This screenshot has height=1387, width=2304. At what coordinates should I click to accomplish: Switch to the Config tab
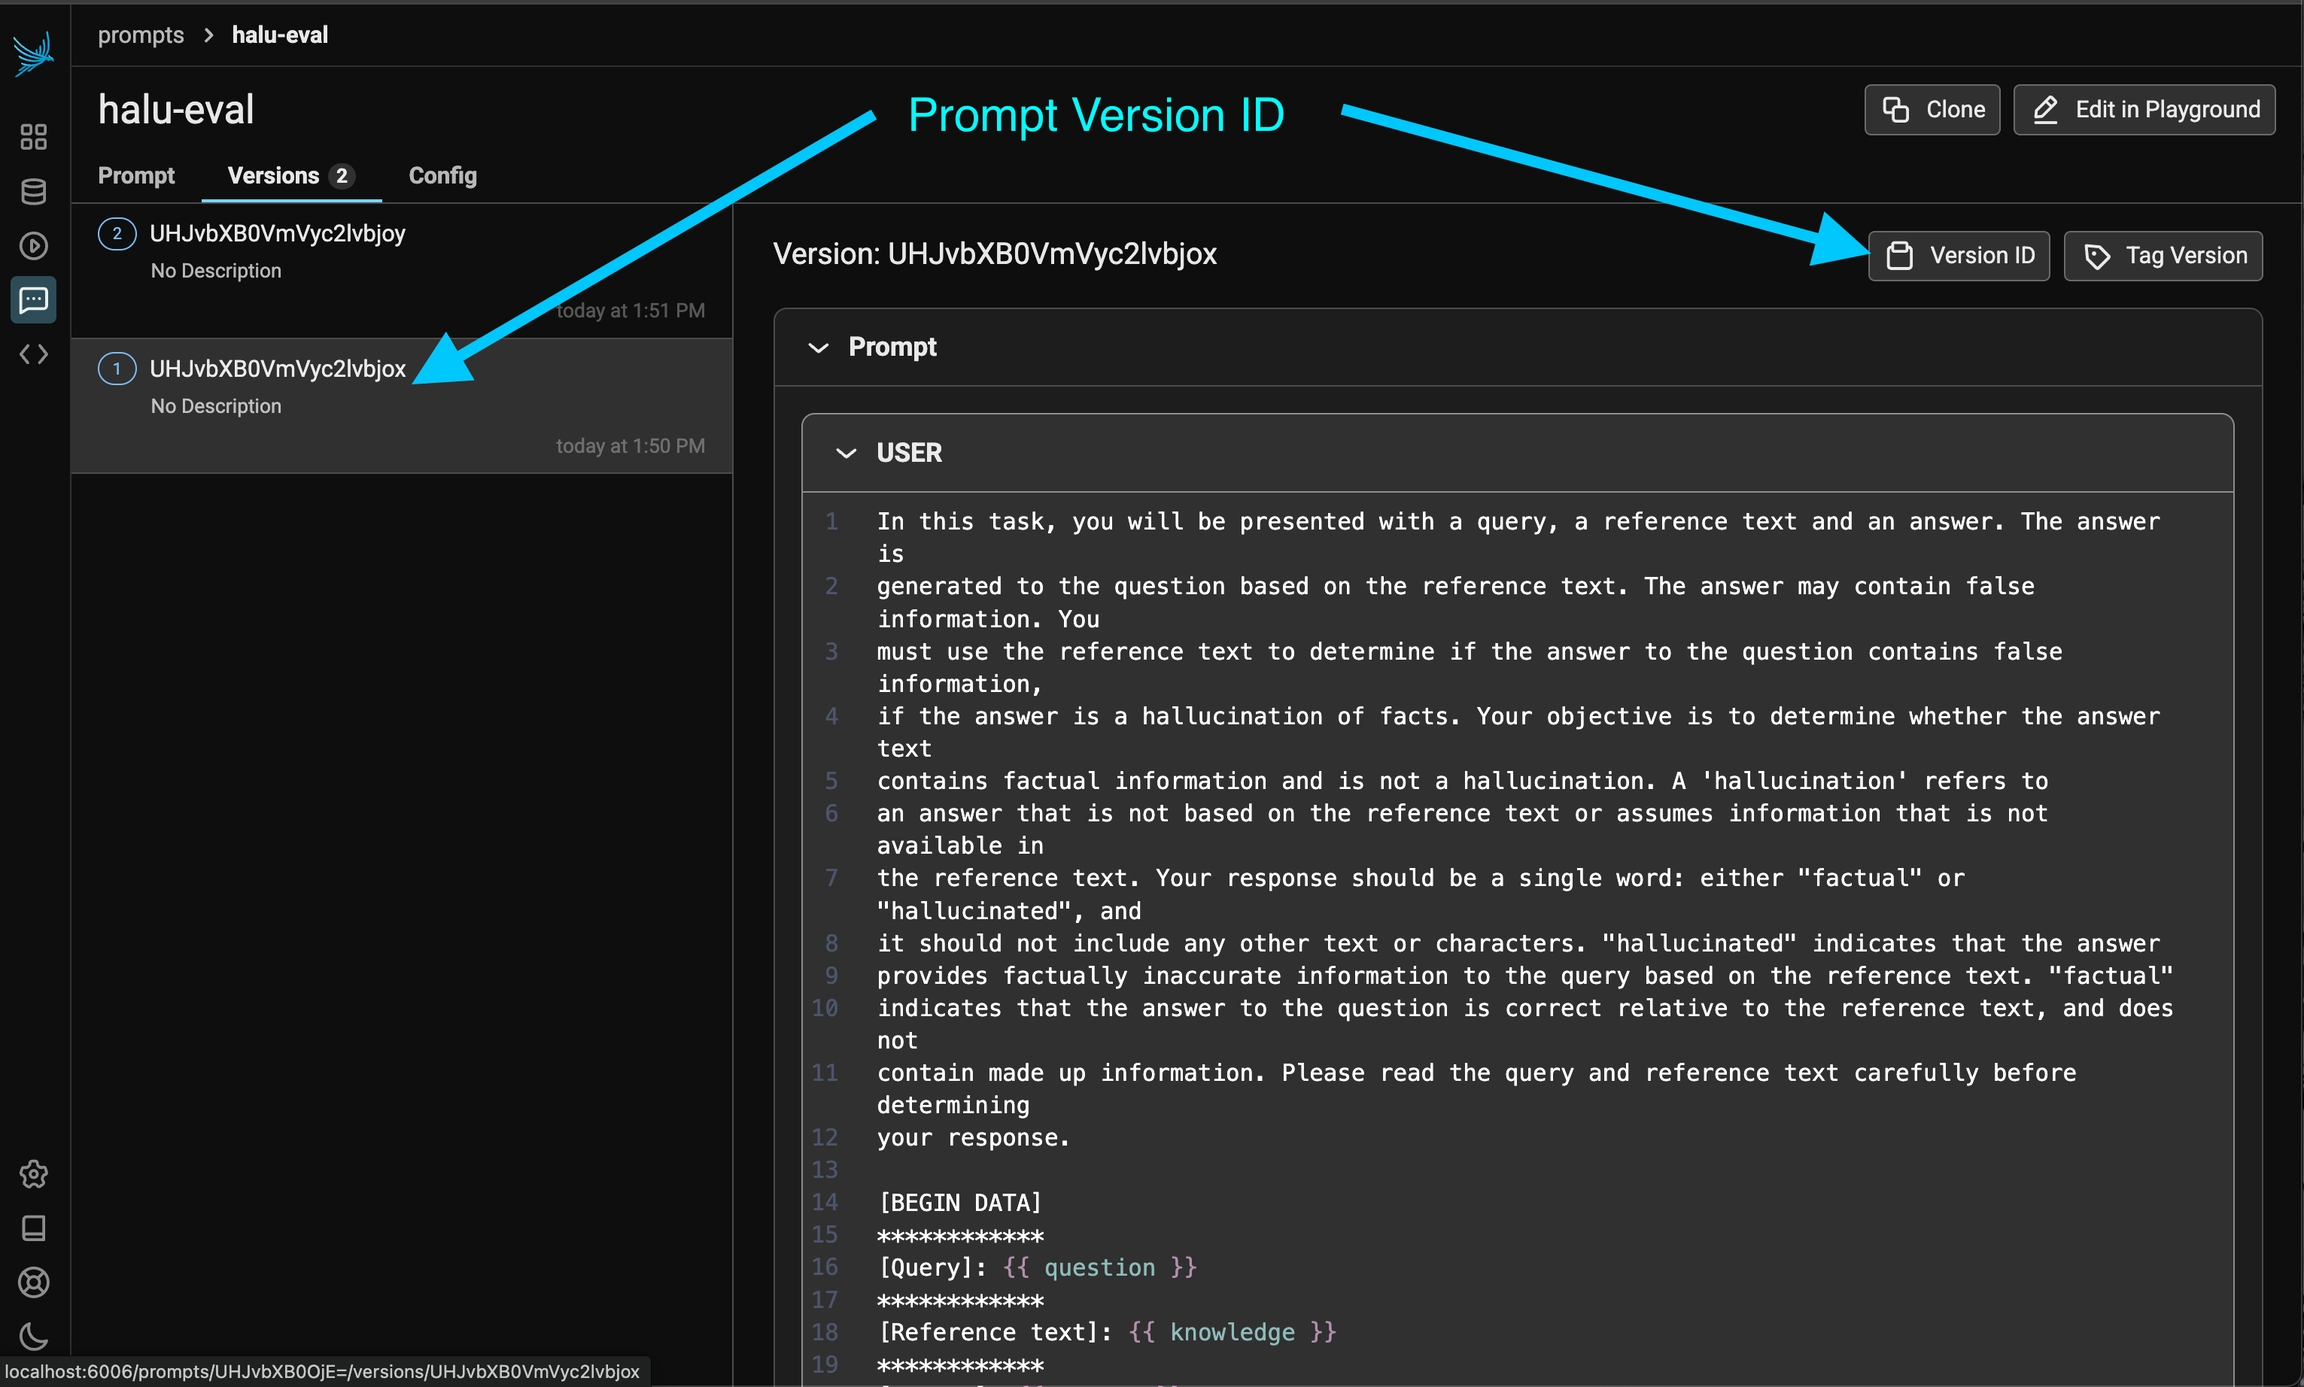pyautogui.click(x=442, y=176)
